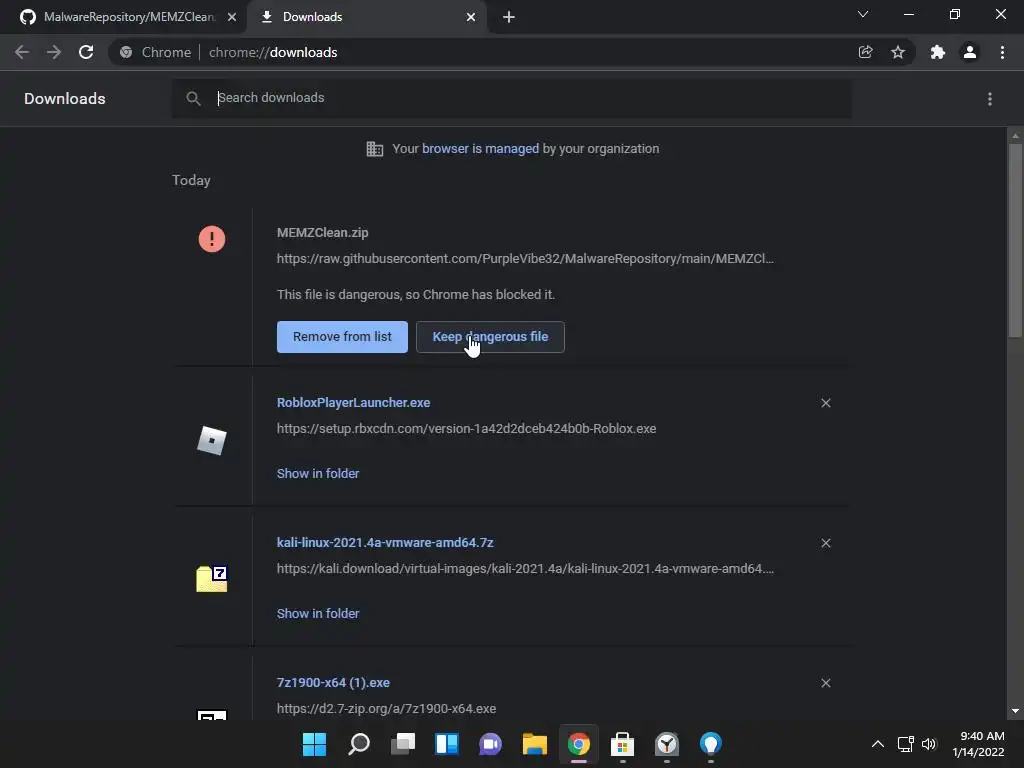
Task: Click the raw.githubusercontent.com MEMZClean URL
Action: pos(525,259)
